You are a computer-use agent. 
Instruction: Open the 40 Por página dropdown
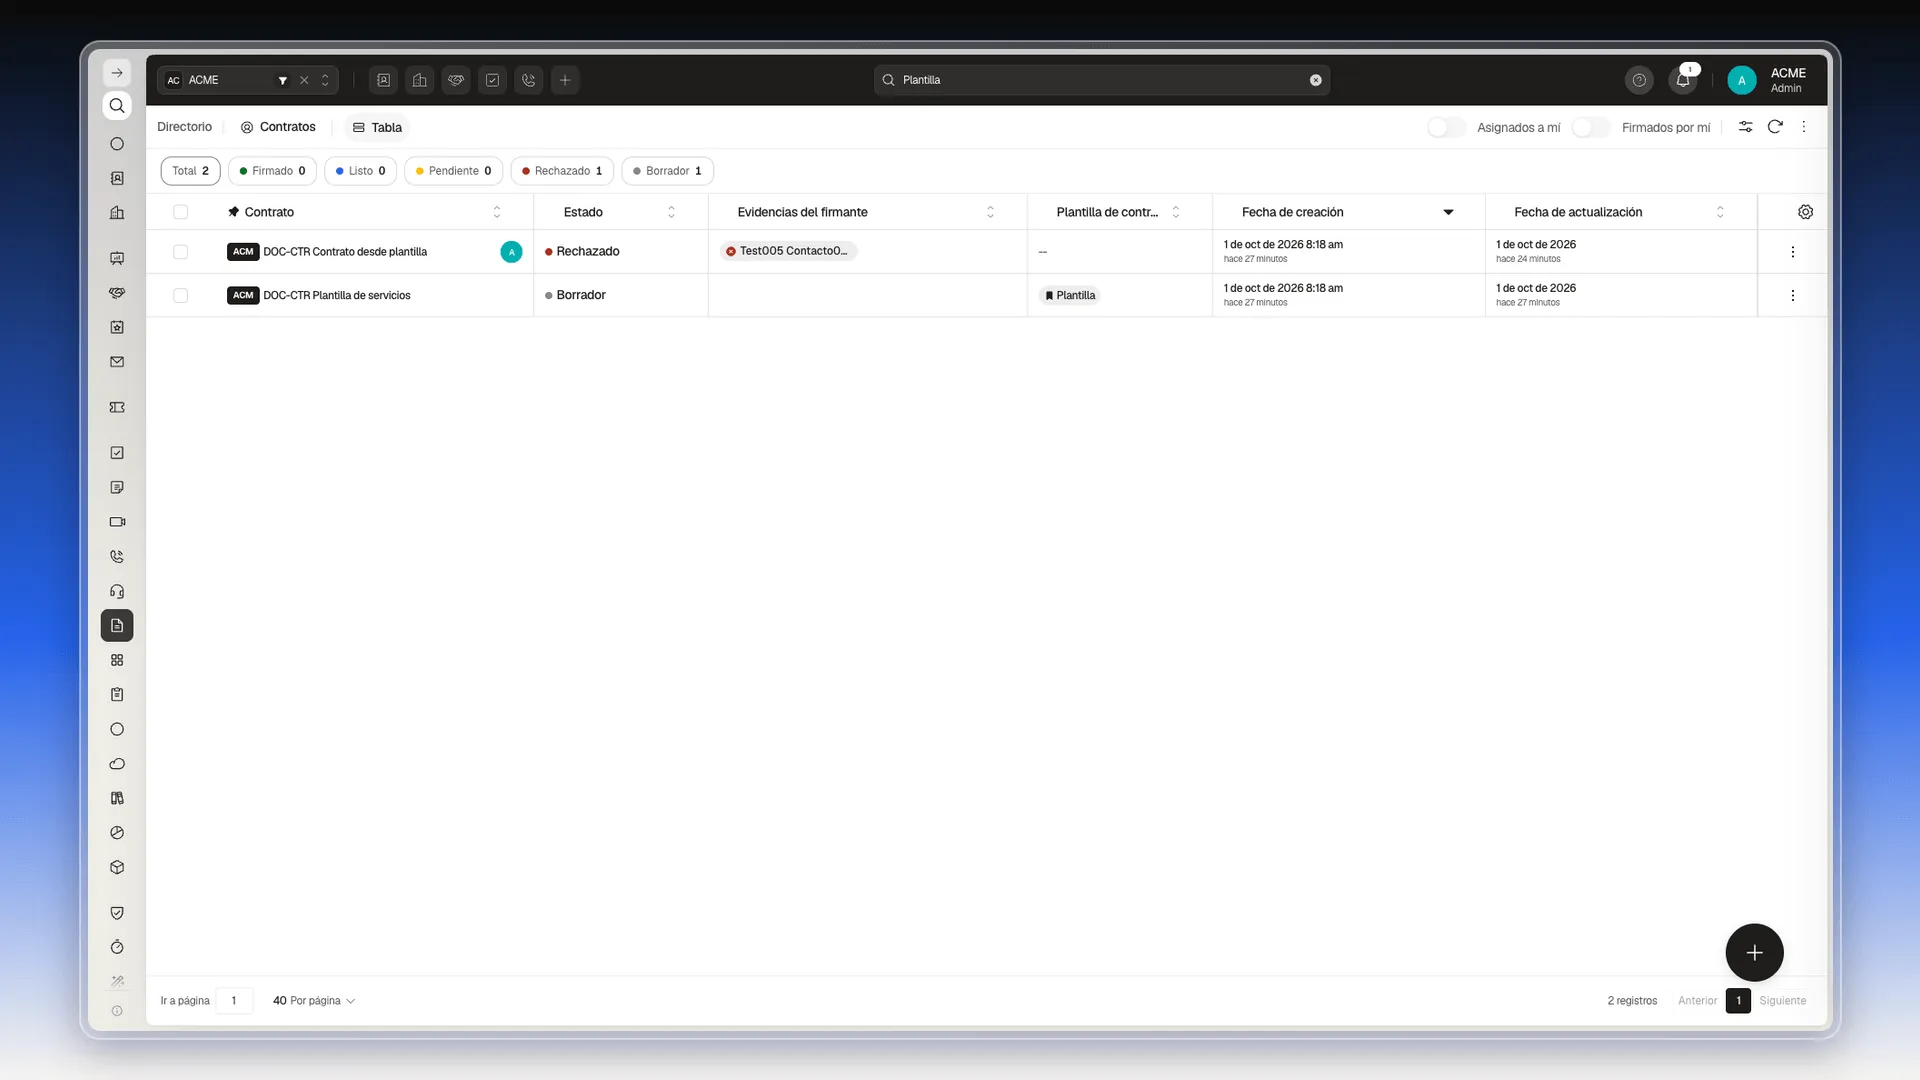pyautogui.click(x=314, y=1001)
